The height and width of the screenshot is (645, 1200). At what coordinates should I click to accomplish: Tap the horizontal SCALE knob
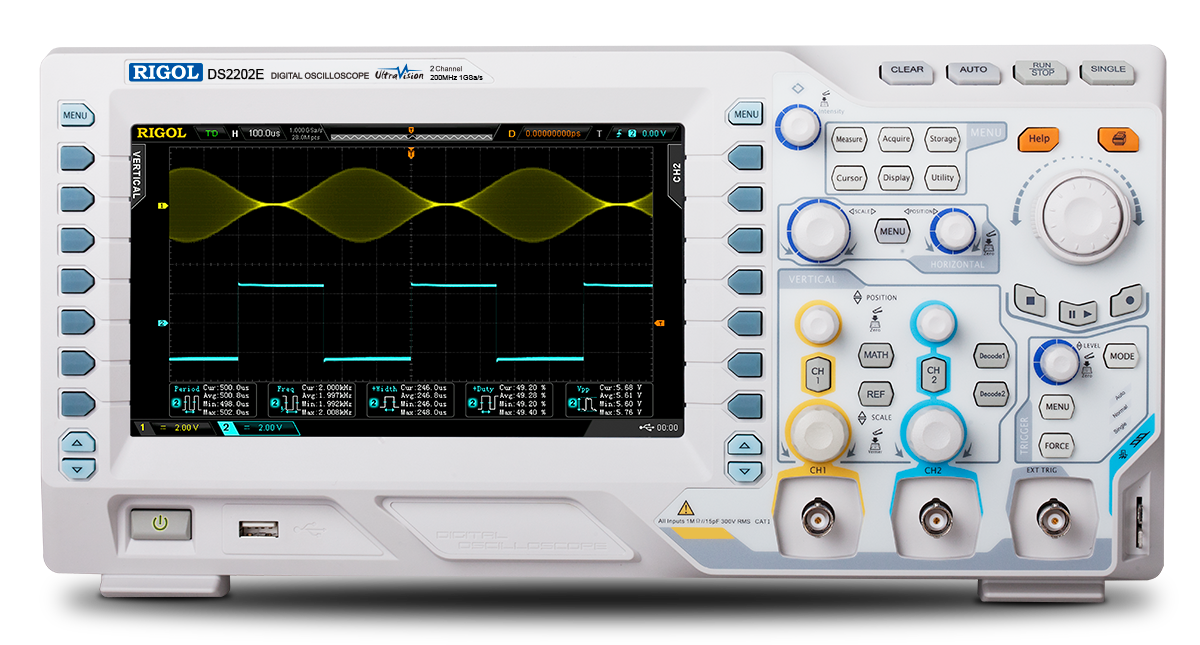[x=818, y=231]
